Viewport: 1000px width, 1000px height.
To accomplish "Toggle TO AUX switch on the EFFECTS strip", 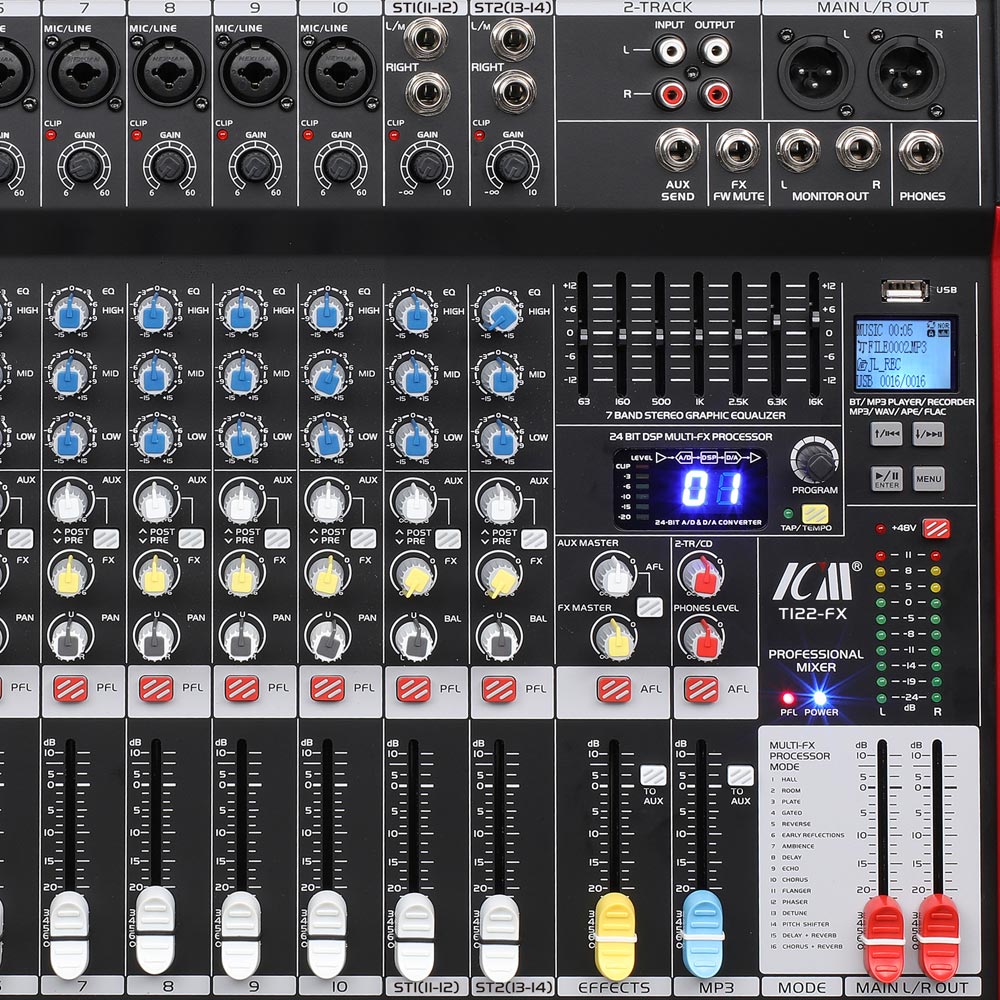I will point(653,775).
